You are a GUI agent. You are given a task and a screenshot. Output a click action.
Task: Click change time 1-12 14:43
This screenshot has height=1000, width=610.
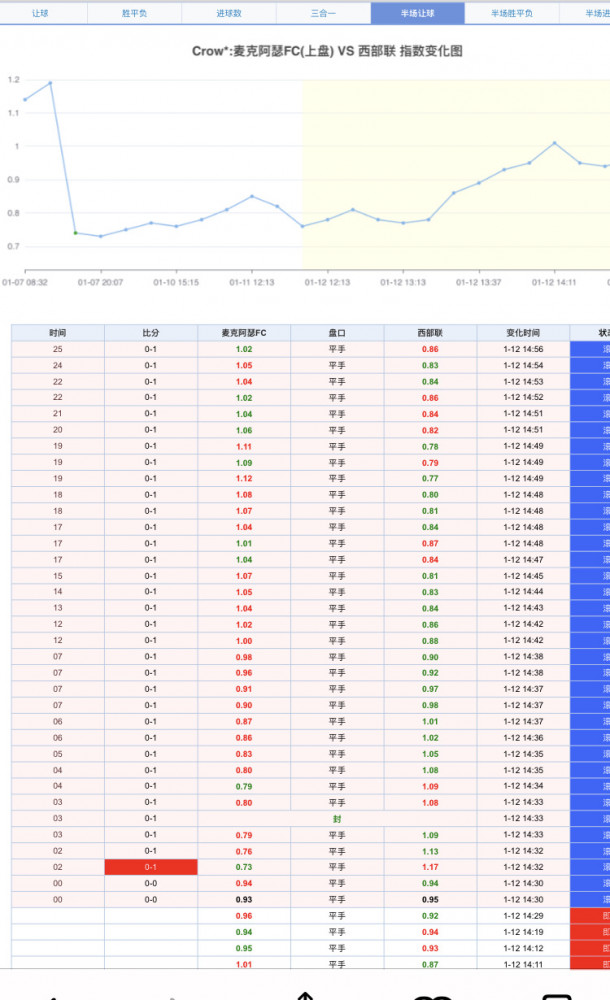click(x=523, y=608)
